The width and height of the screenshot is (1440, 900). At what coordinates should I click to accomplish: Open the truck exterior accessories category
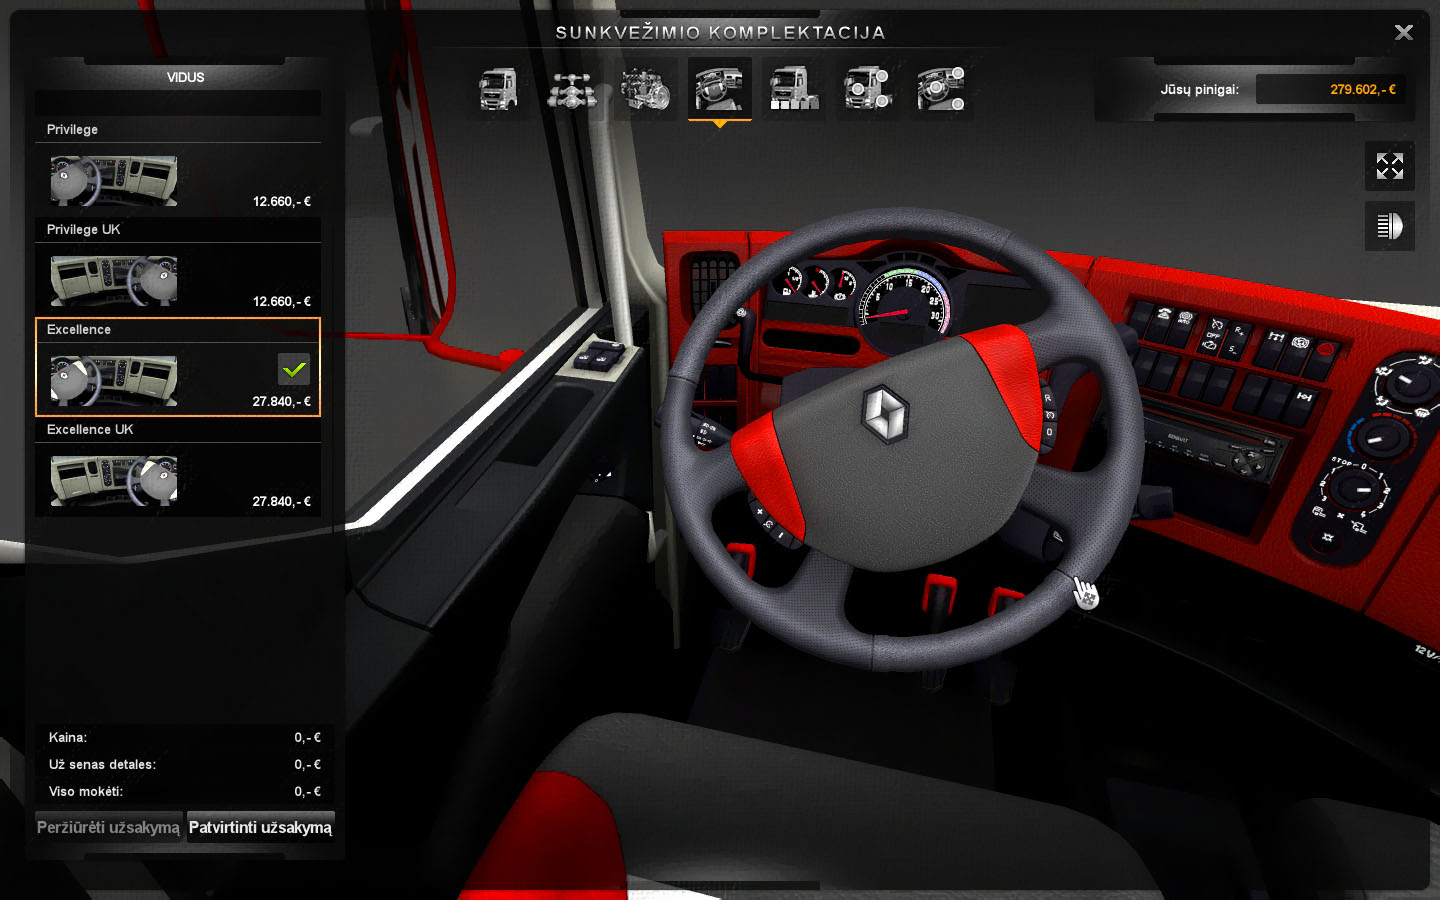click(867, 89)
